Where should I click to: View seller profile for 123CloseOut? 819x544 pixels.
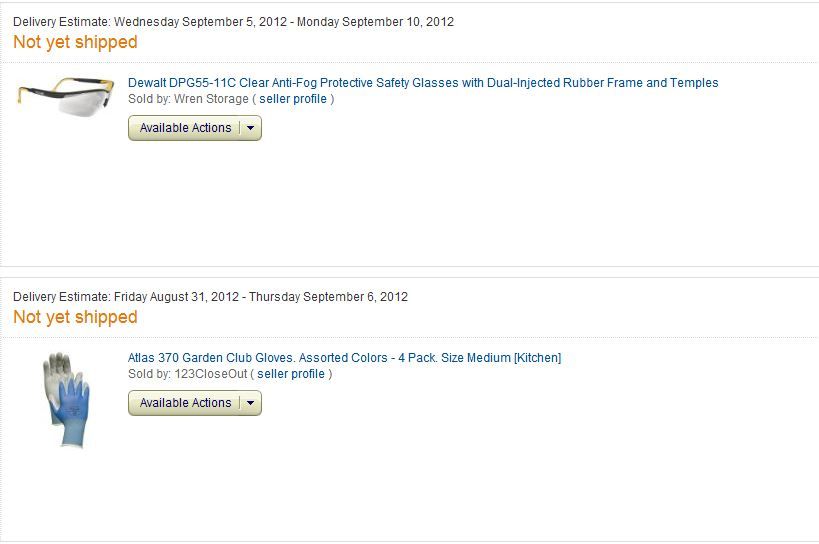point(292,374)
